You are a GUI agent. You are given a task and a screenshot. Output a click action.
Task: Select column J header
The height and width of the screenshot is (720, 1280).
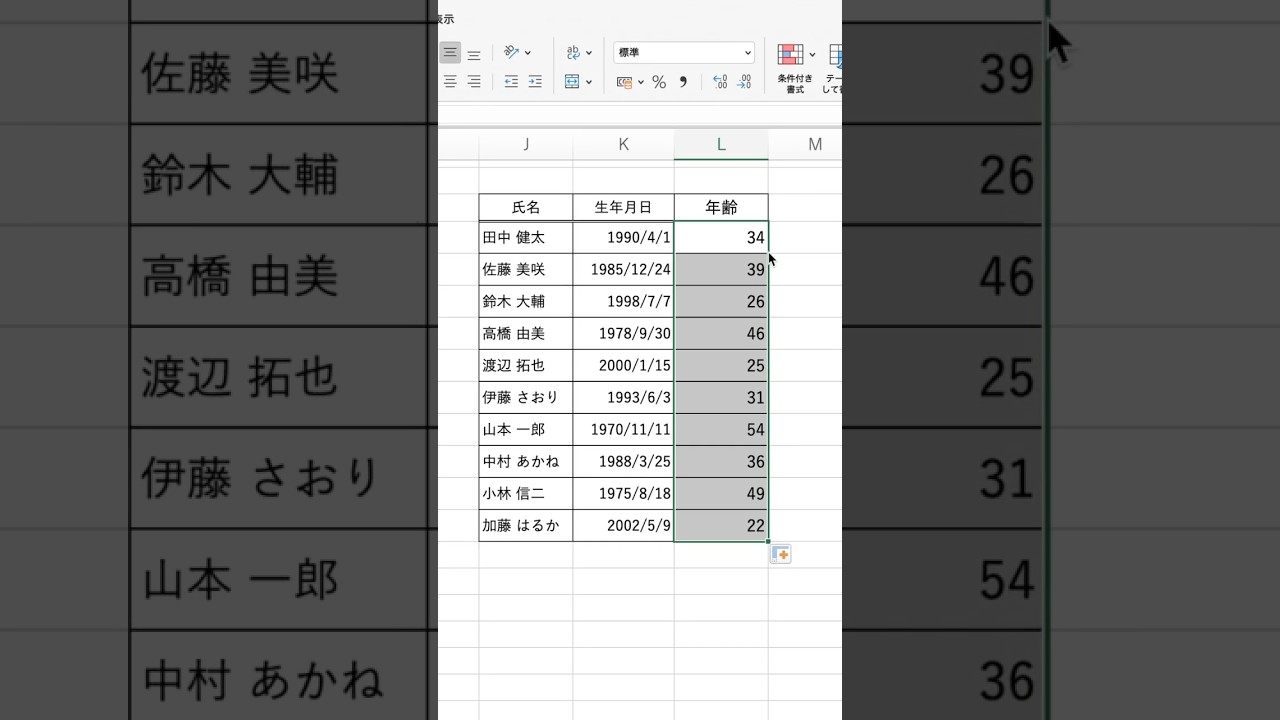[526, 144]
